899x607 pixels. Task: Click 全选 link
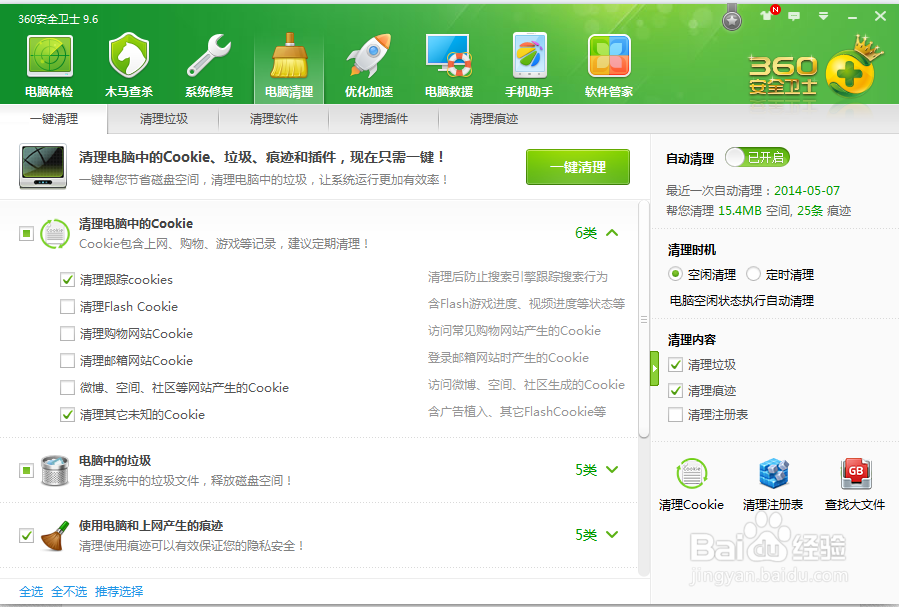click(x=31, y=591)
